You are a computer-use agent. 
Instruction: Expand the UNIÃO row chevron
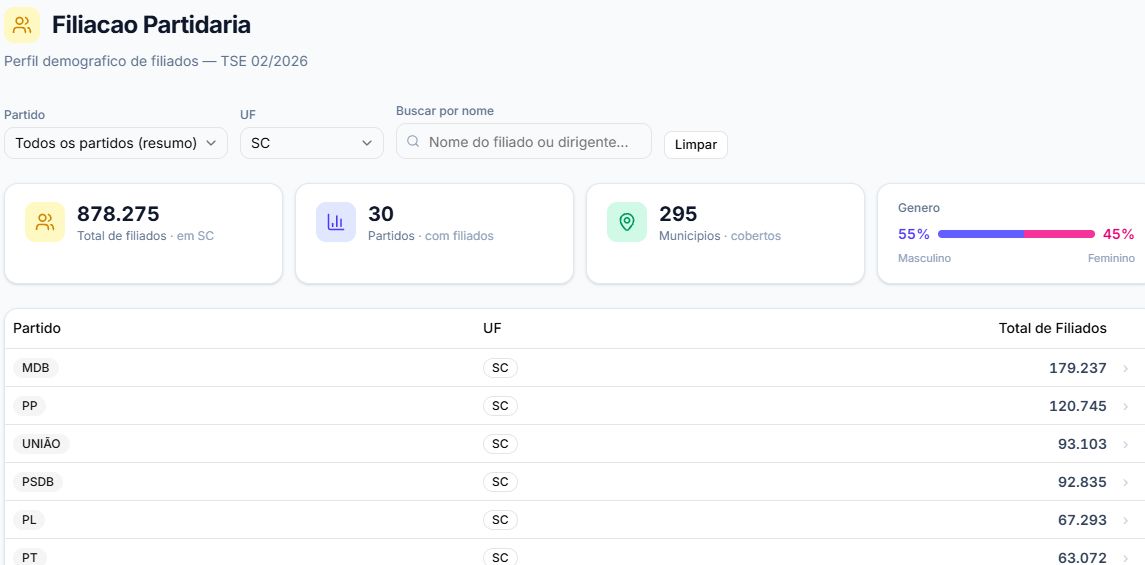pos(1125,445)
